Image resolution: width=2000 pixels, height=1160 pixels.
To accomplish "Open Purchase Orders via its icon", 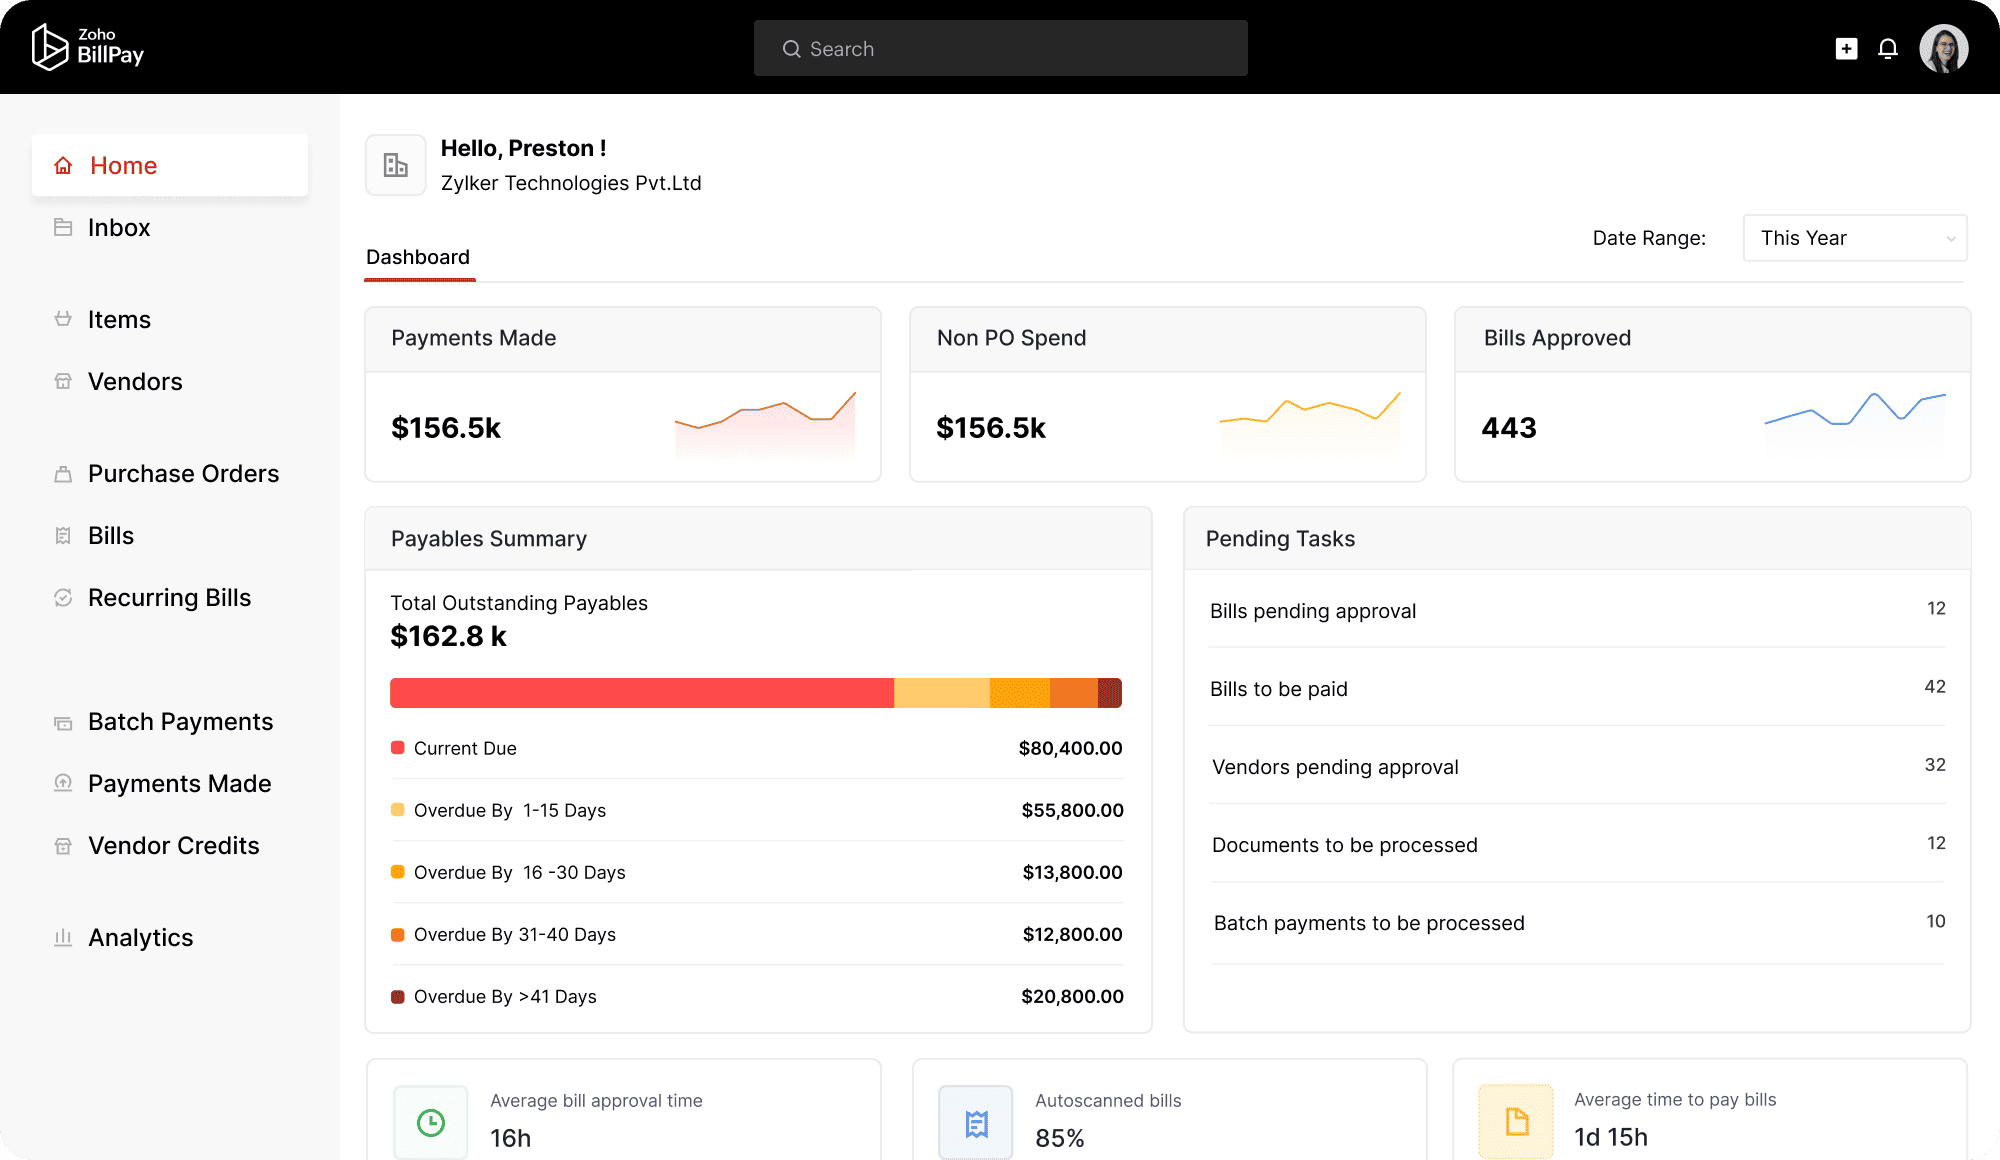I will [x=62, y=474].
